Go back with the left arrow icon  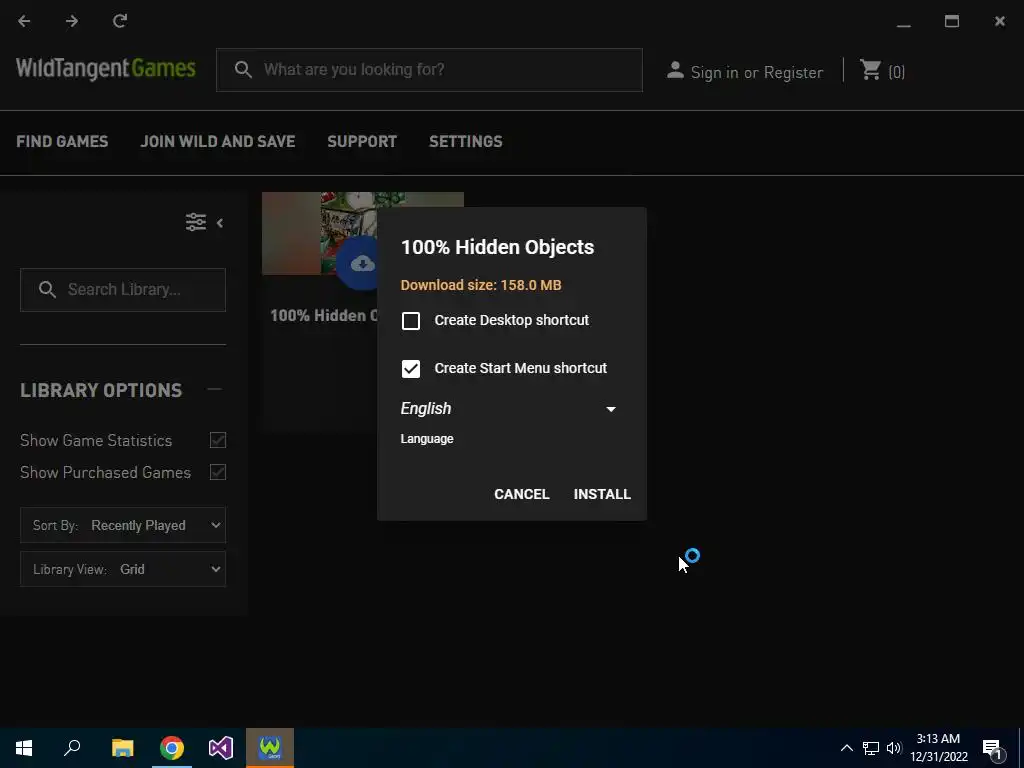24,22
